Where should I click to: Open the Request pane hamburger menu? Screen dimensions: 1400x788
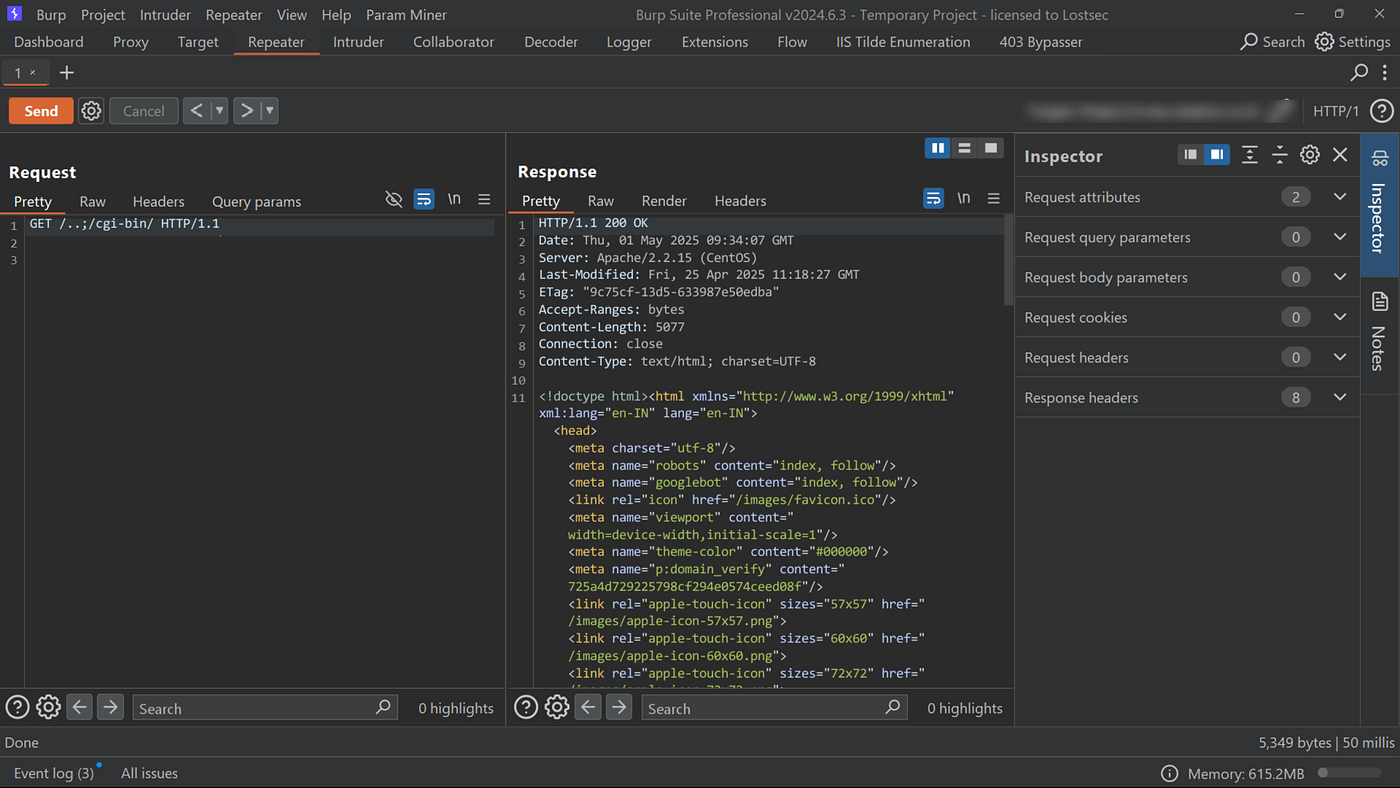point(484,199)
